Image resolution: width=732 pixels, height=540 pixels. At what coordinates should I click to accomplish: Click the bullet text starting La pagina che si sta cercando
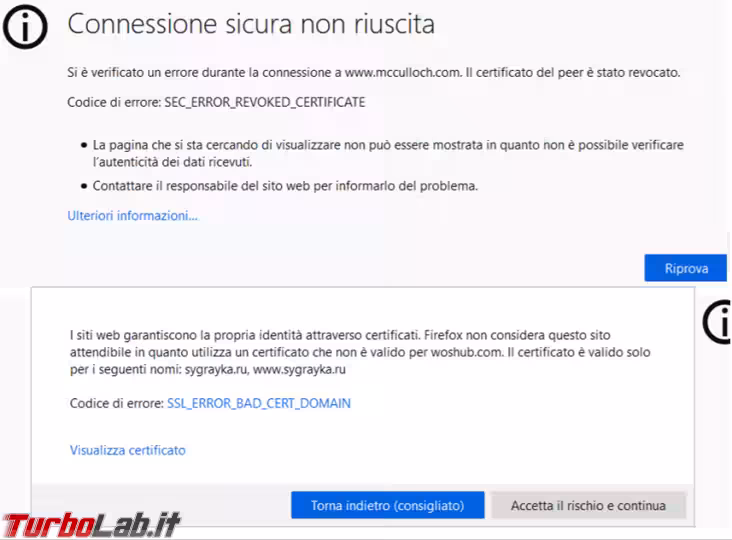pyautogui.click(x=388, y=153)
